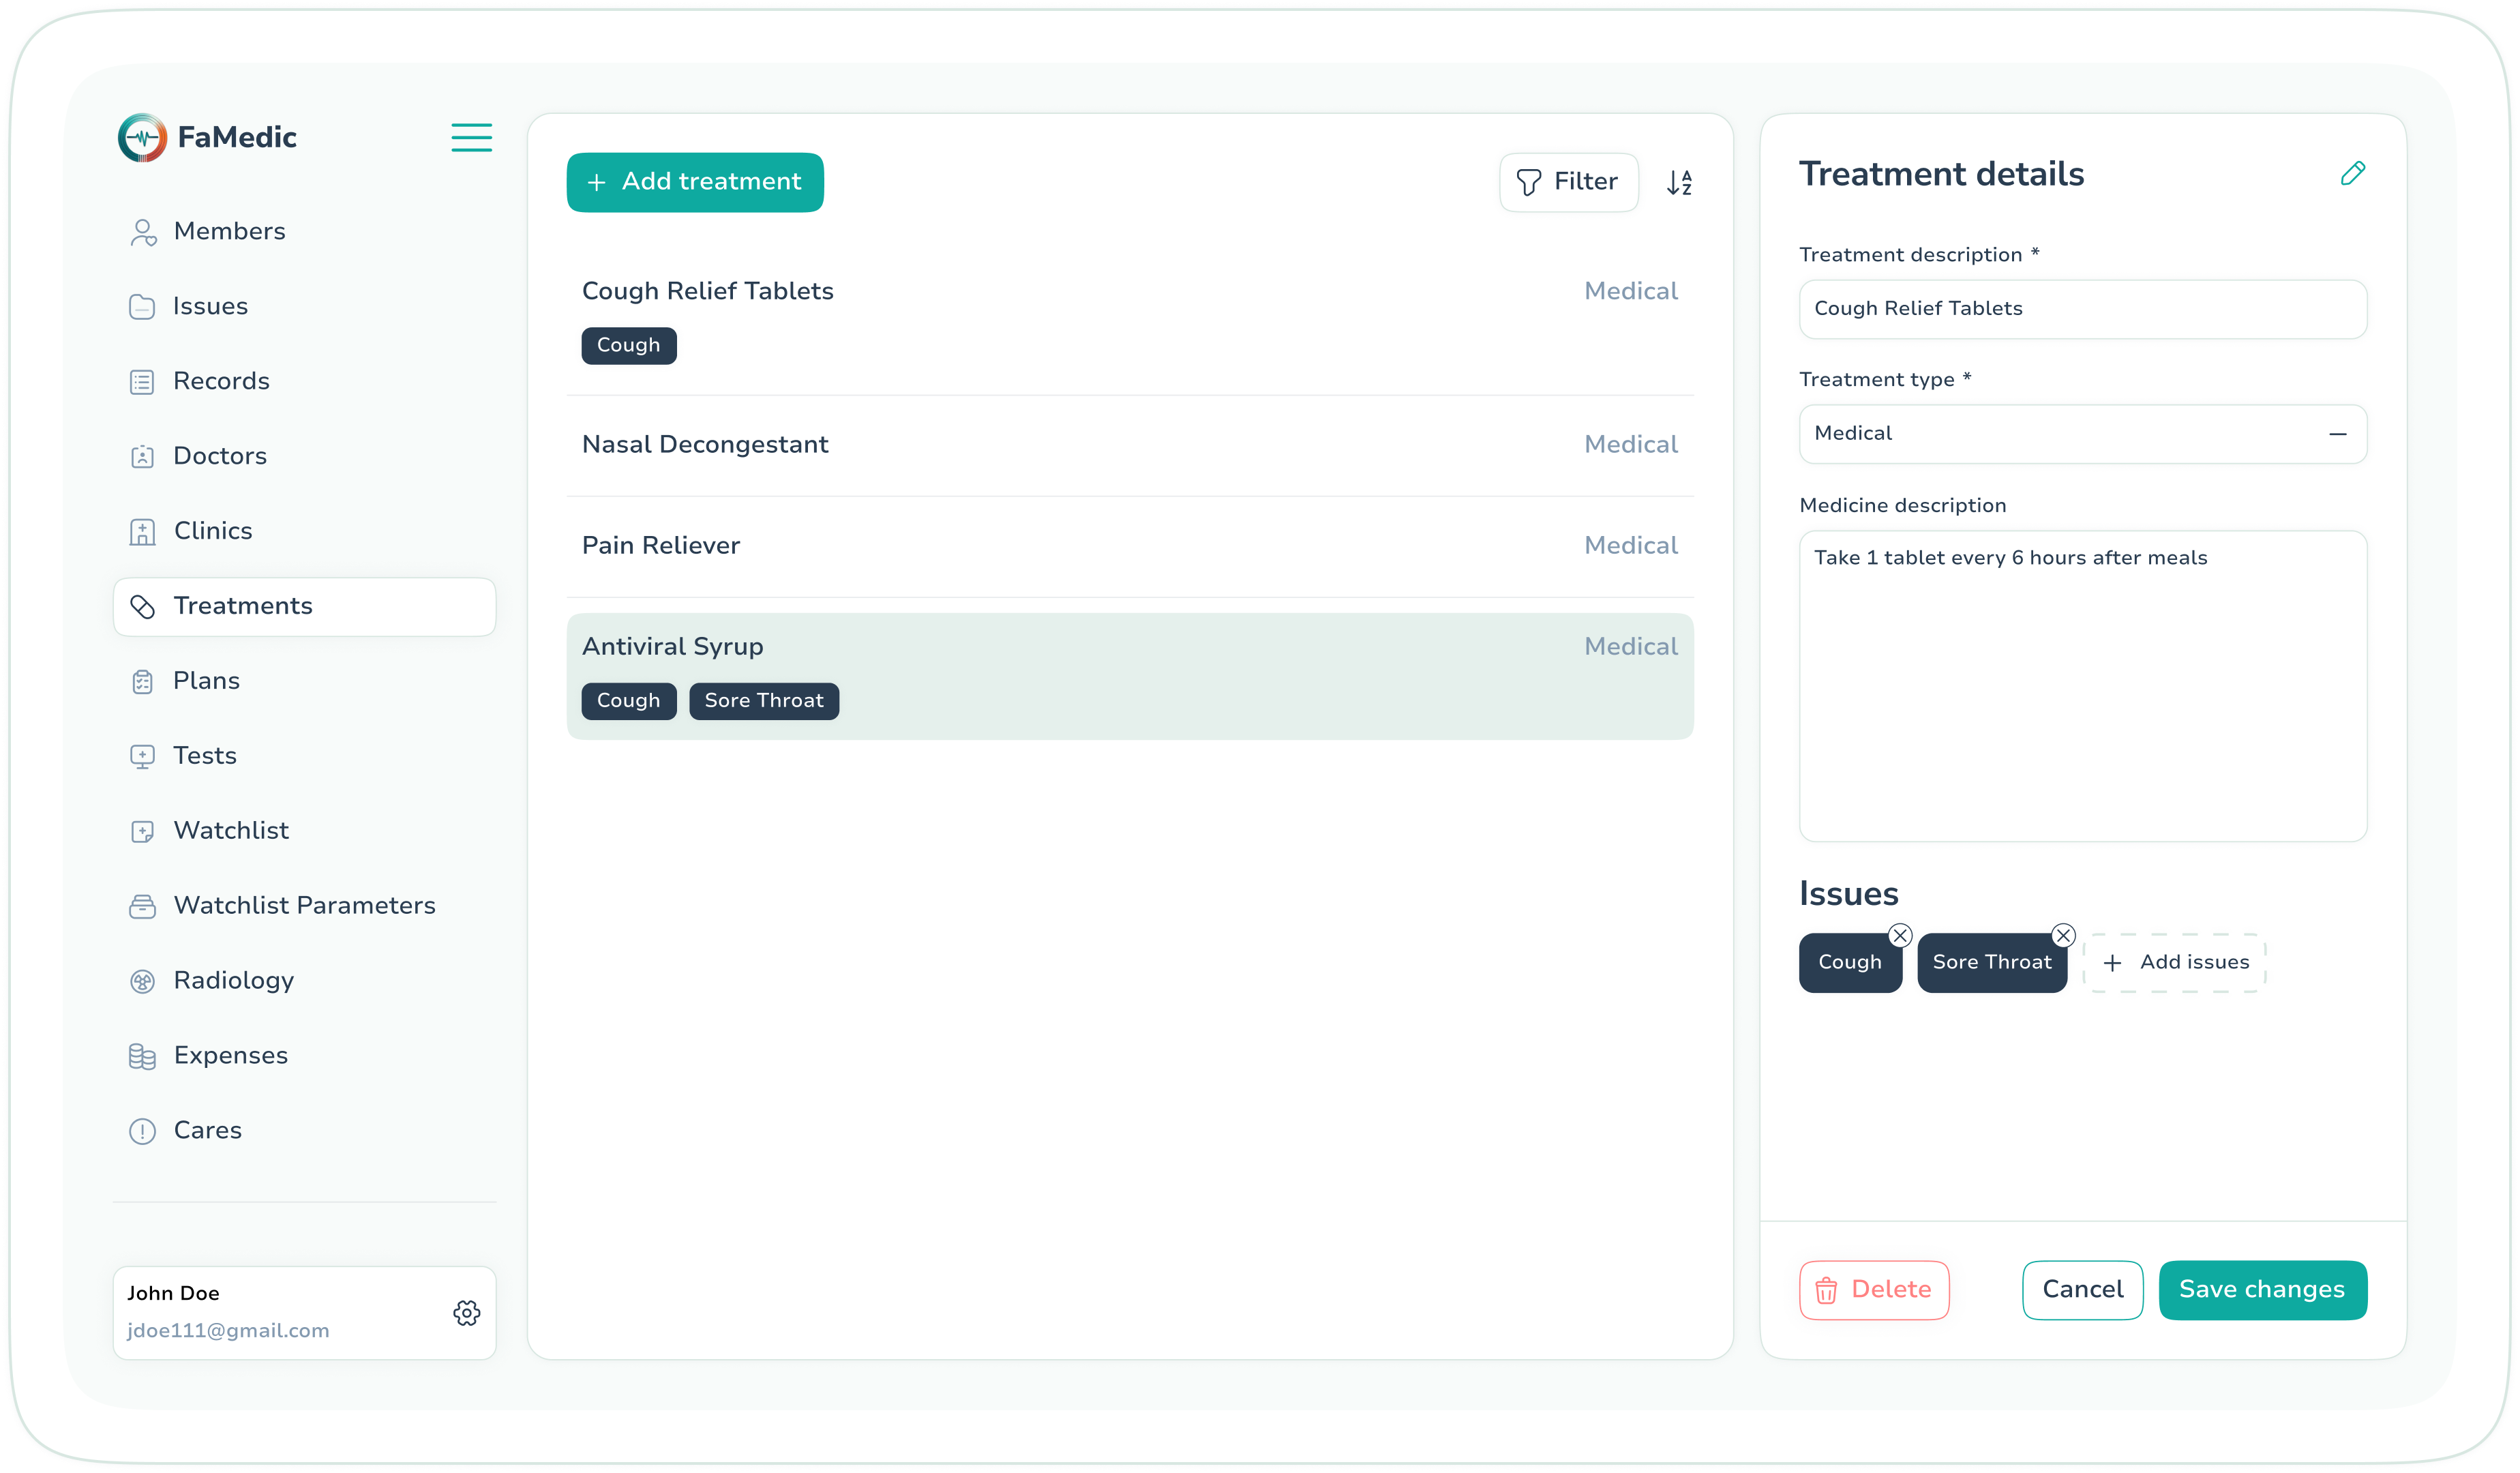
Task: Click the Tests monitor icon
Action: [x=142, y=757]
